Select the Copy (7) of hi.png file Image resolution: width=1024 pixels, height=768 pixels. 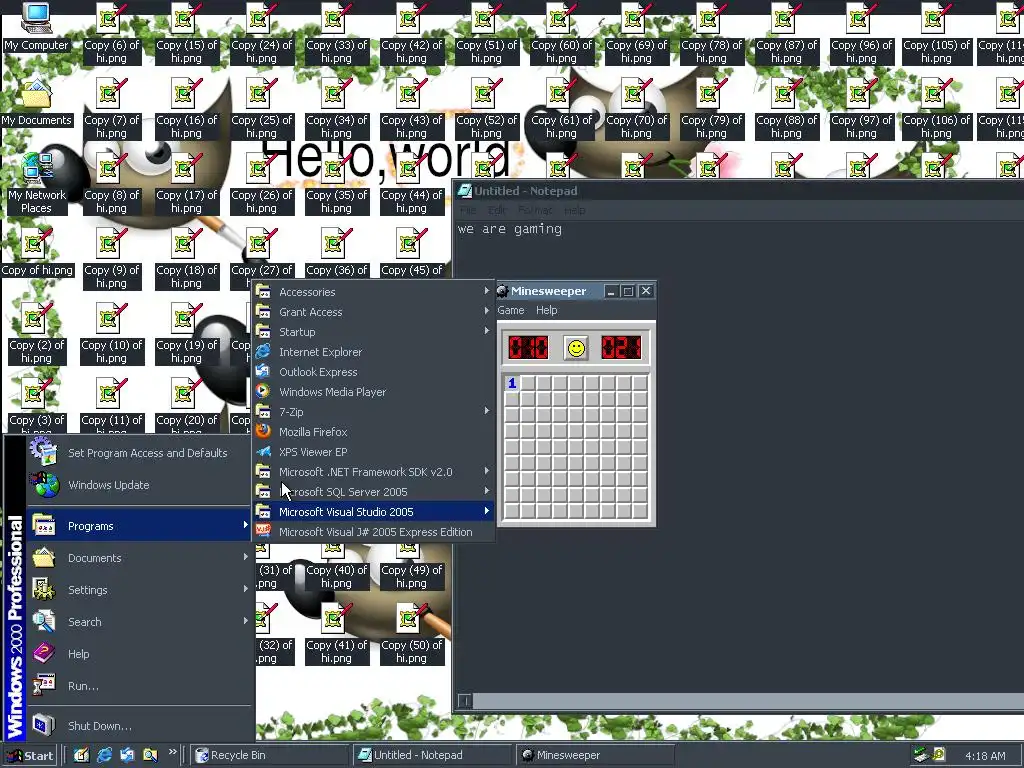tap(111, 108)
